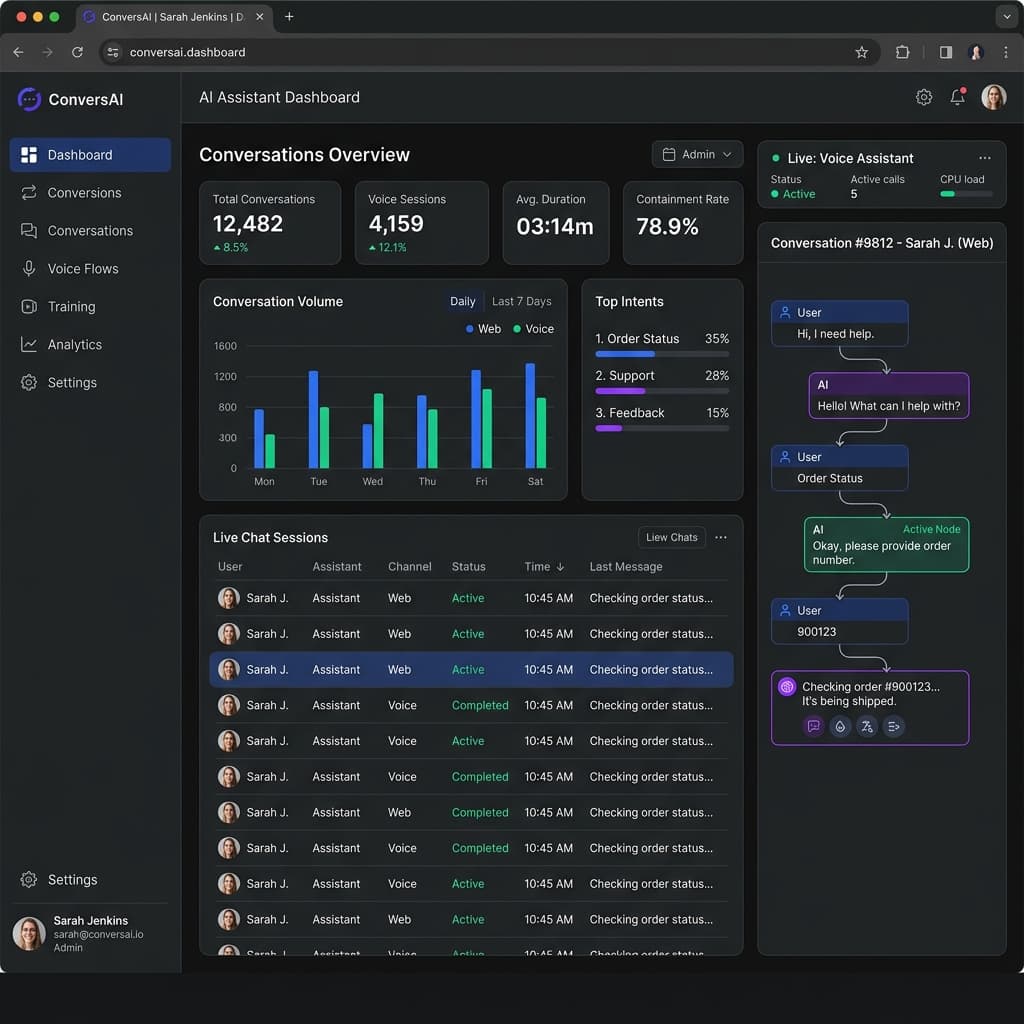The width and height of the screenshot is (1024, 1024).
Task: Toggle the browser side panel
Action: (x=945, y=52)
